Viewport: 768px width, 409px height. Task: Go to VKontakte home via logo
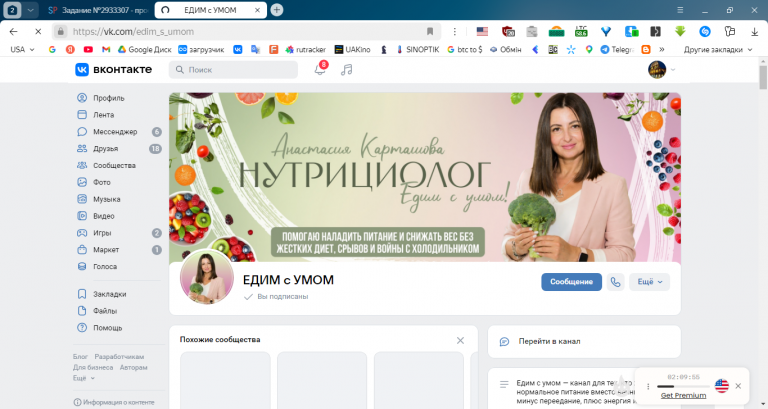pyautogui.click(x=114, y=70)
